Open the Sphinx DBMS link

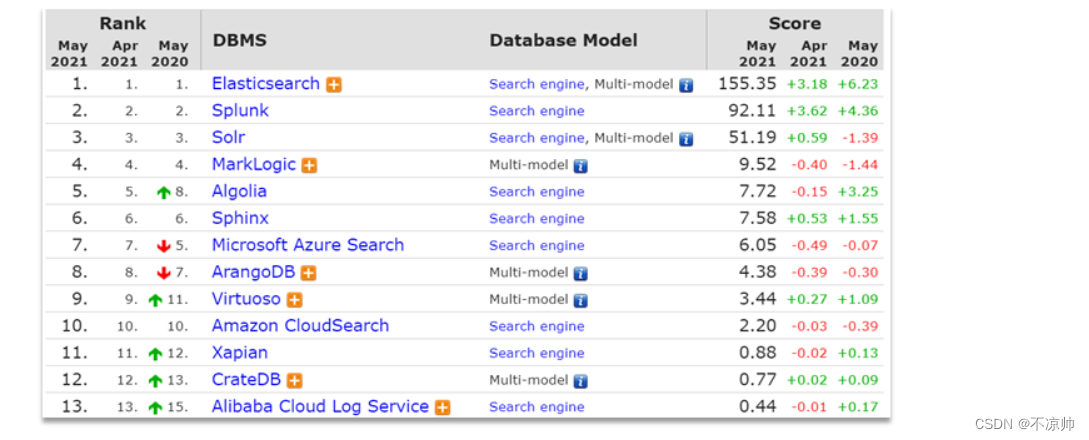point(240,219)
